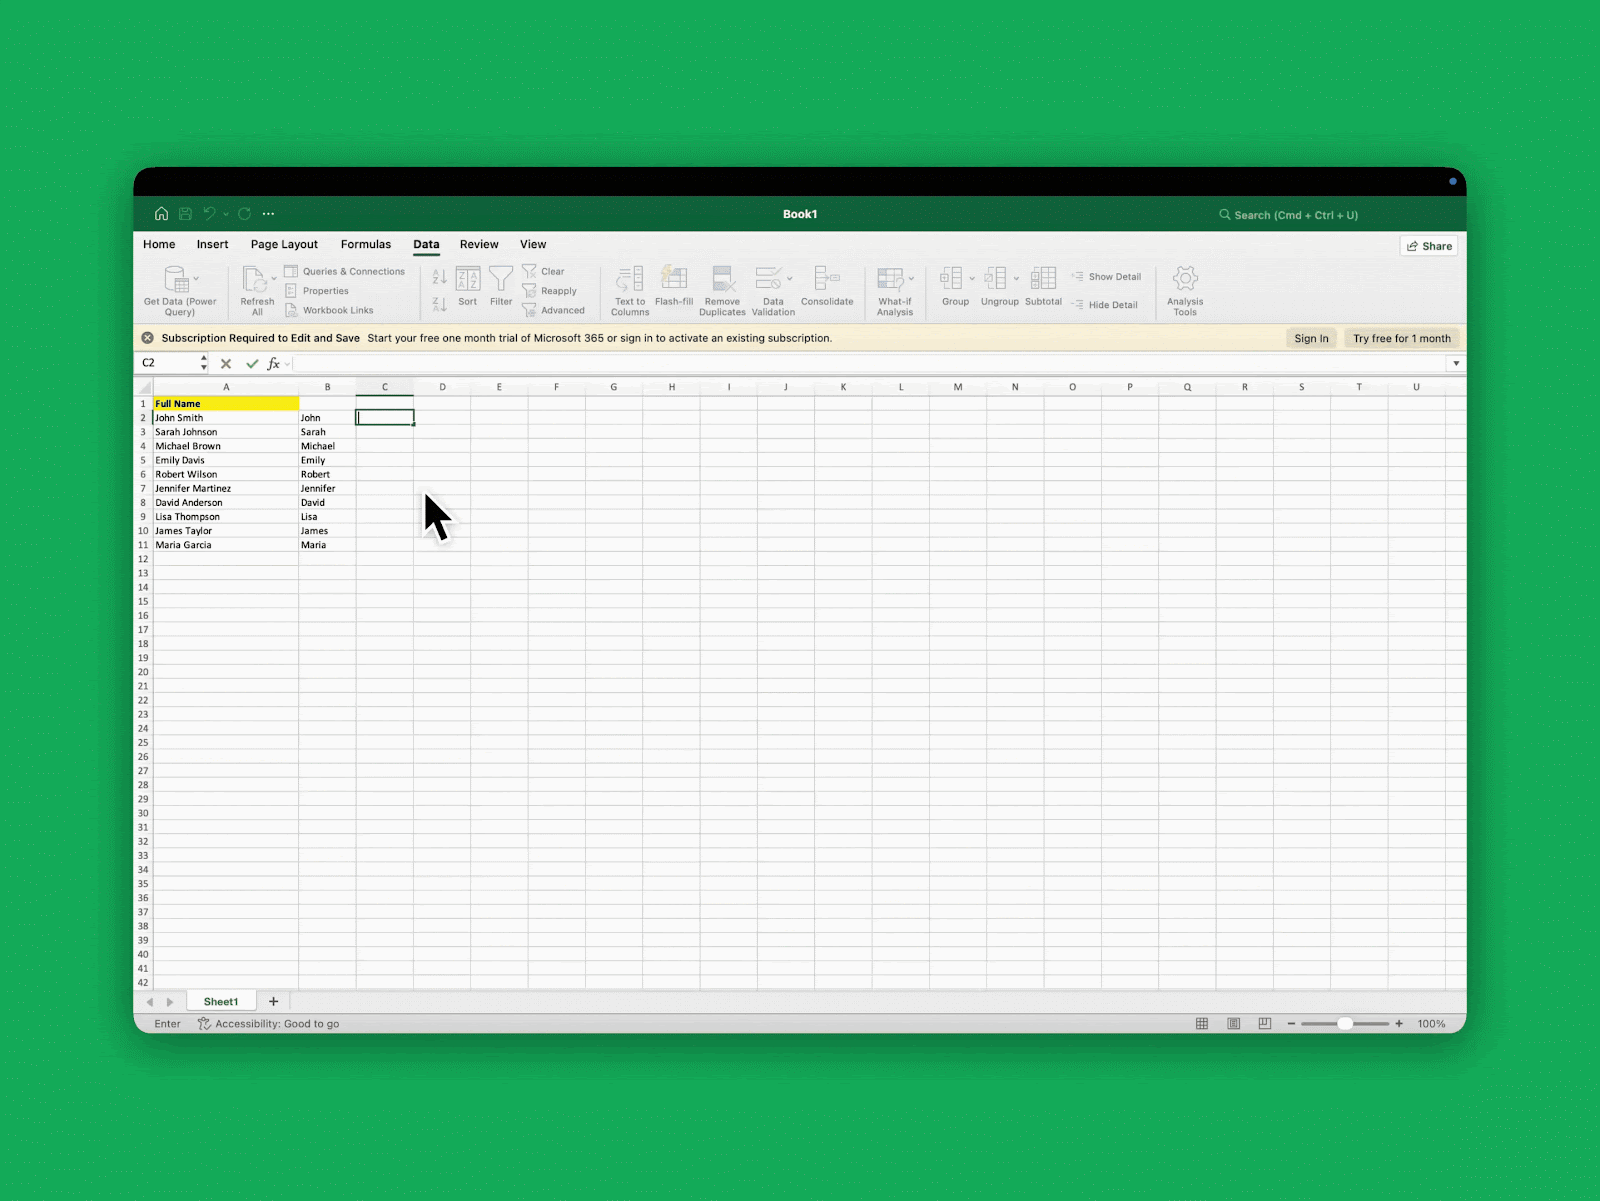
Task: Apply a Filter to the data
Action: coord(500,284)
